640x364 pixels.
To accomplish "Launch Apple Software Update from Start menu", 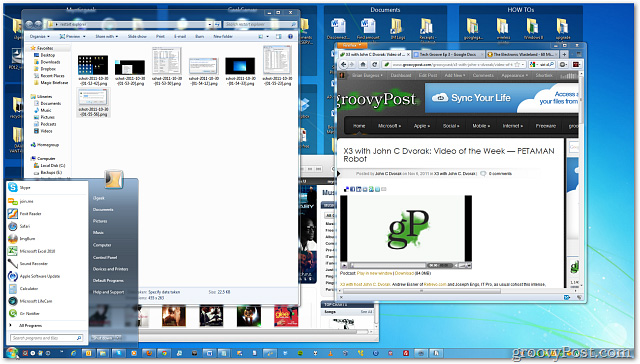I will 47,276.
